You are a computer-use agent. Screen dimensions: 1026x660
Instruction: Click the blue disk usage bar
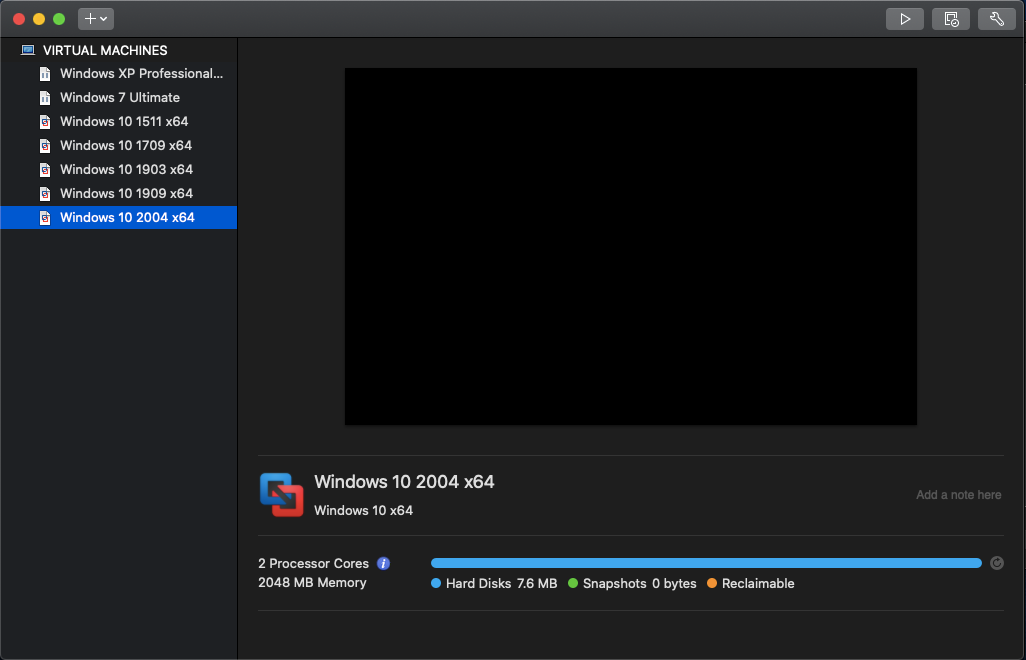706,563
